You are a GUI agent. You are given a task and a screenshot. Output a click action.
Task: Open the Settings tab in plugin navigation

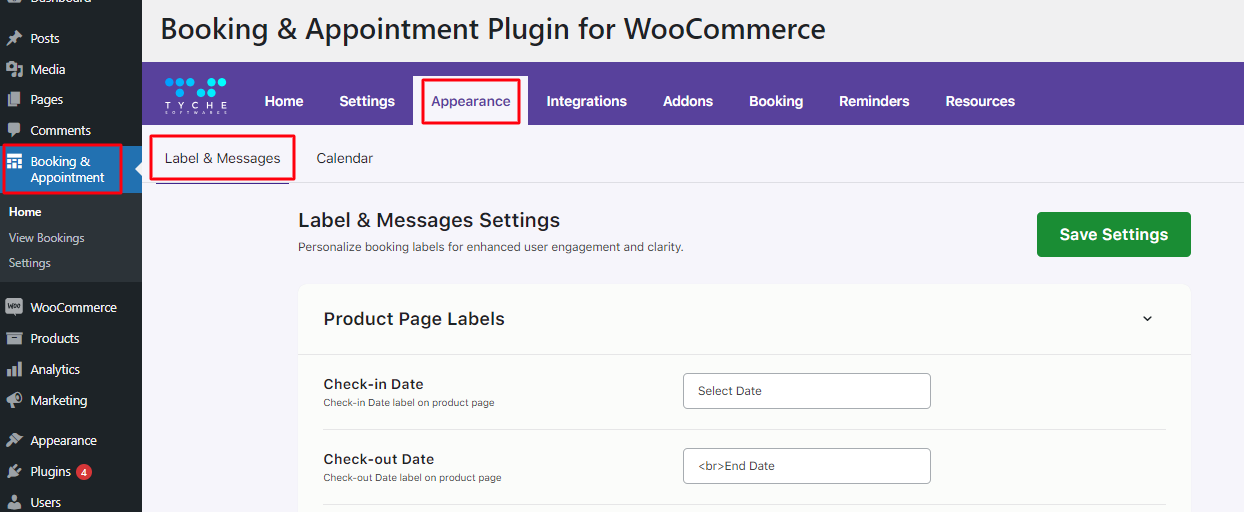pyautogui.click(x=367, y=101)
